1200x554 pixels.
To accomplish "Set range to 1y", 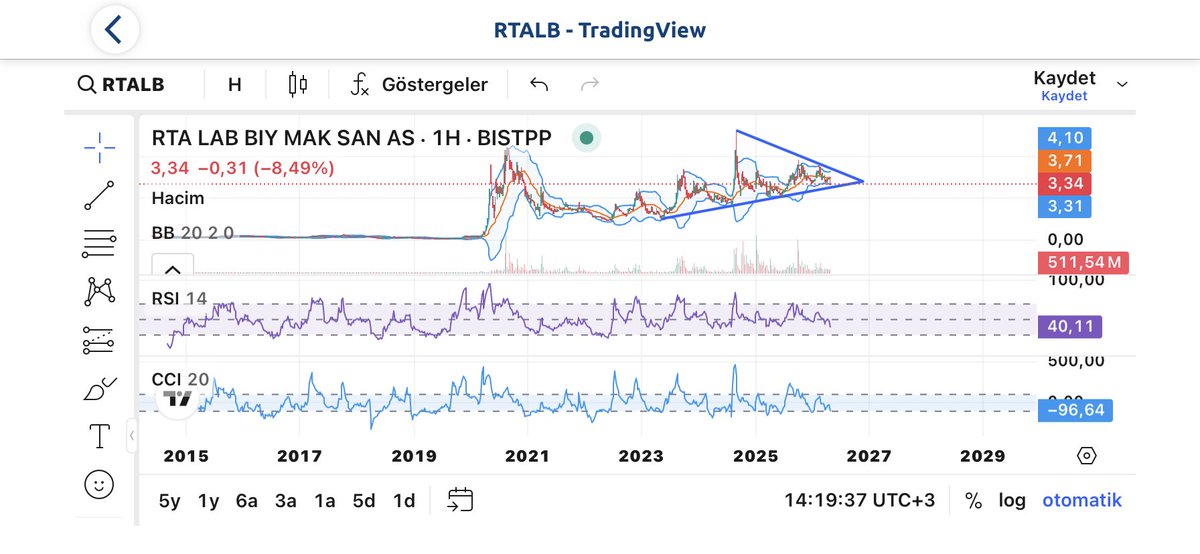I will tap(208, 501).
